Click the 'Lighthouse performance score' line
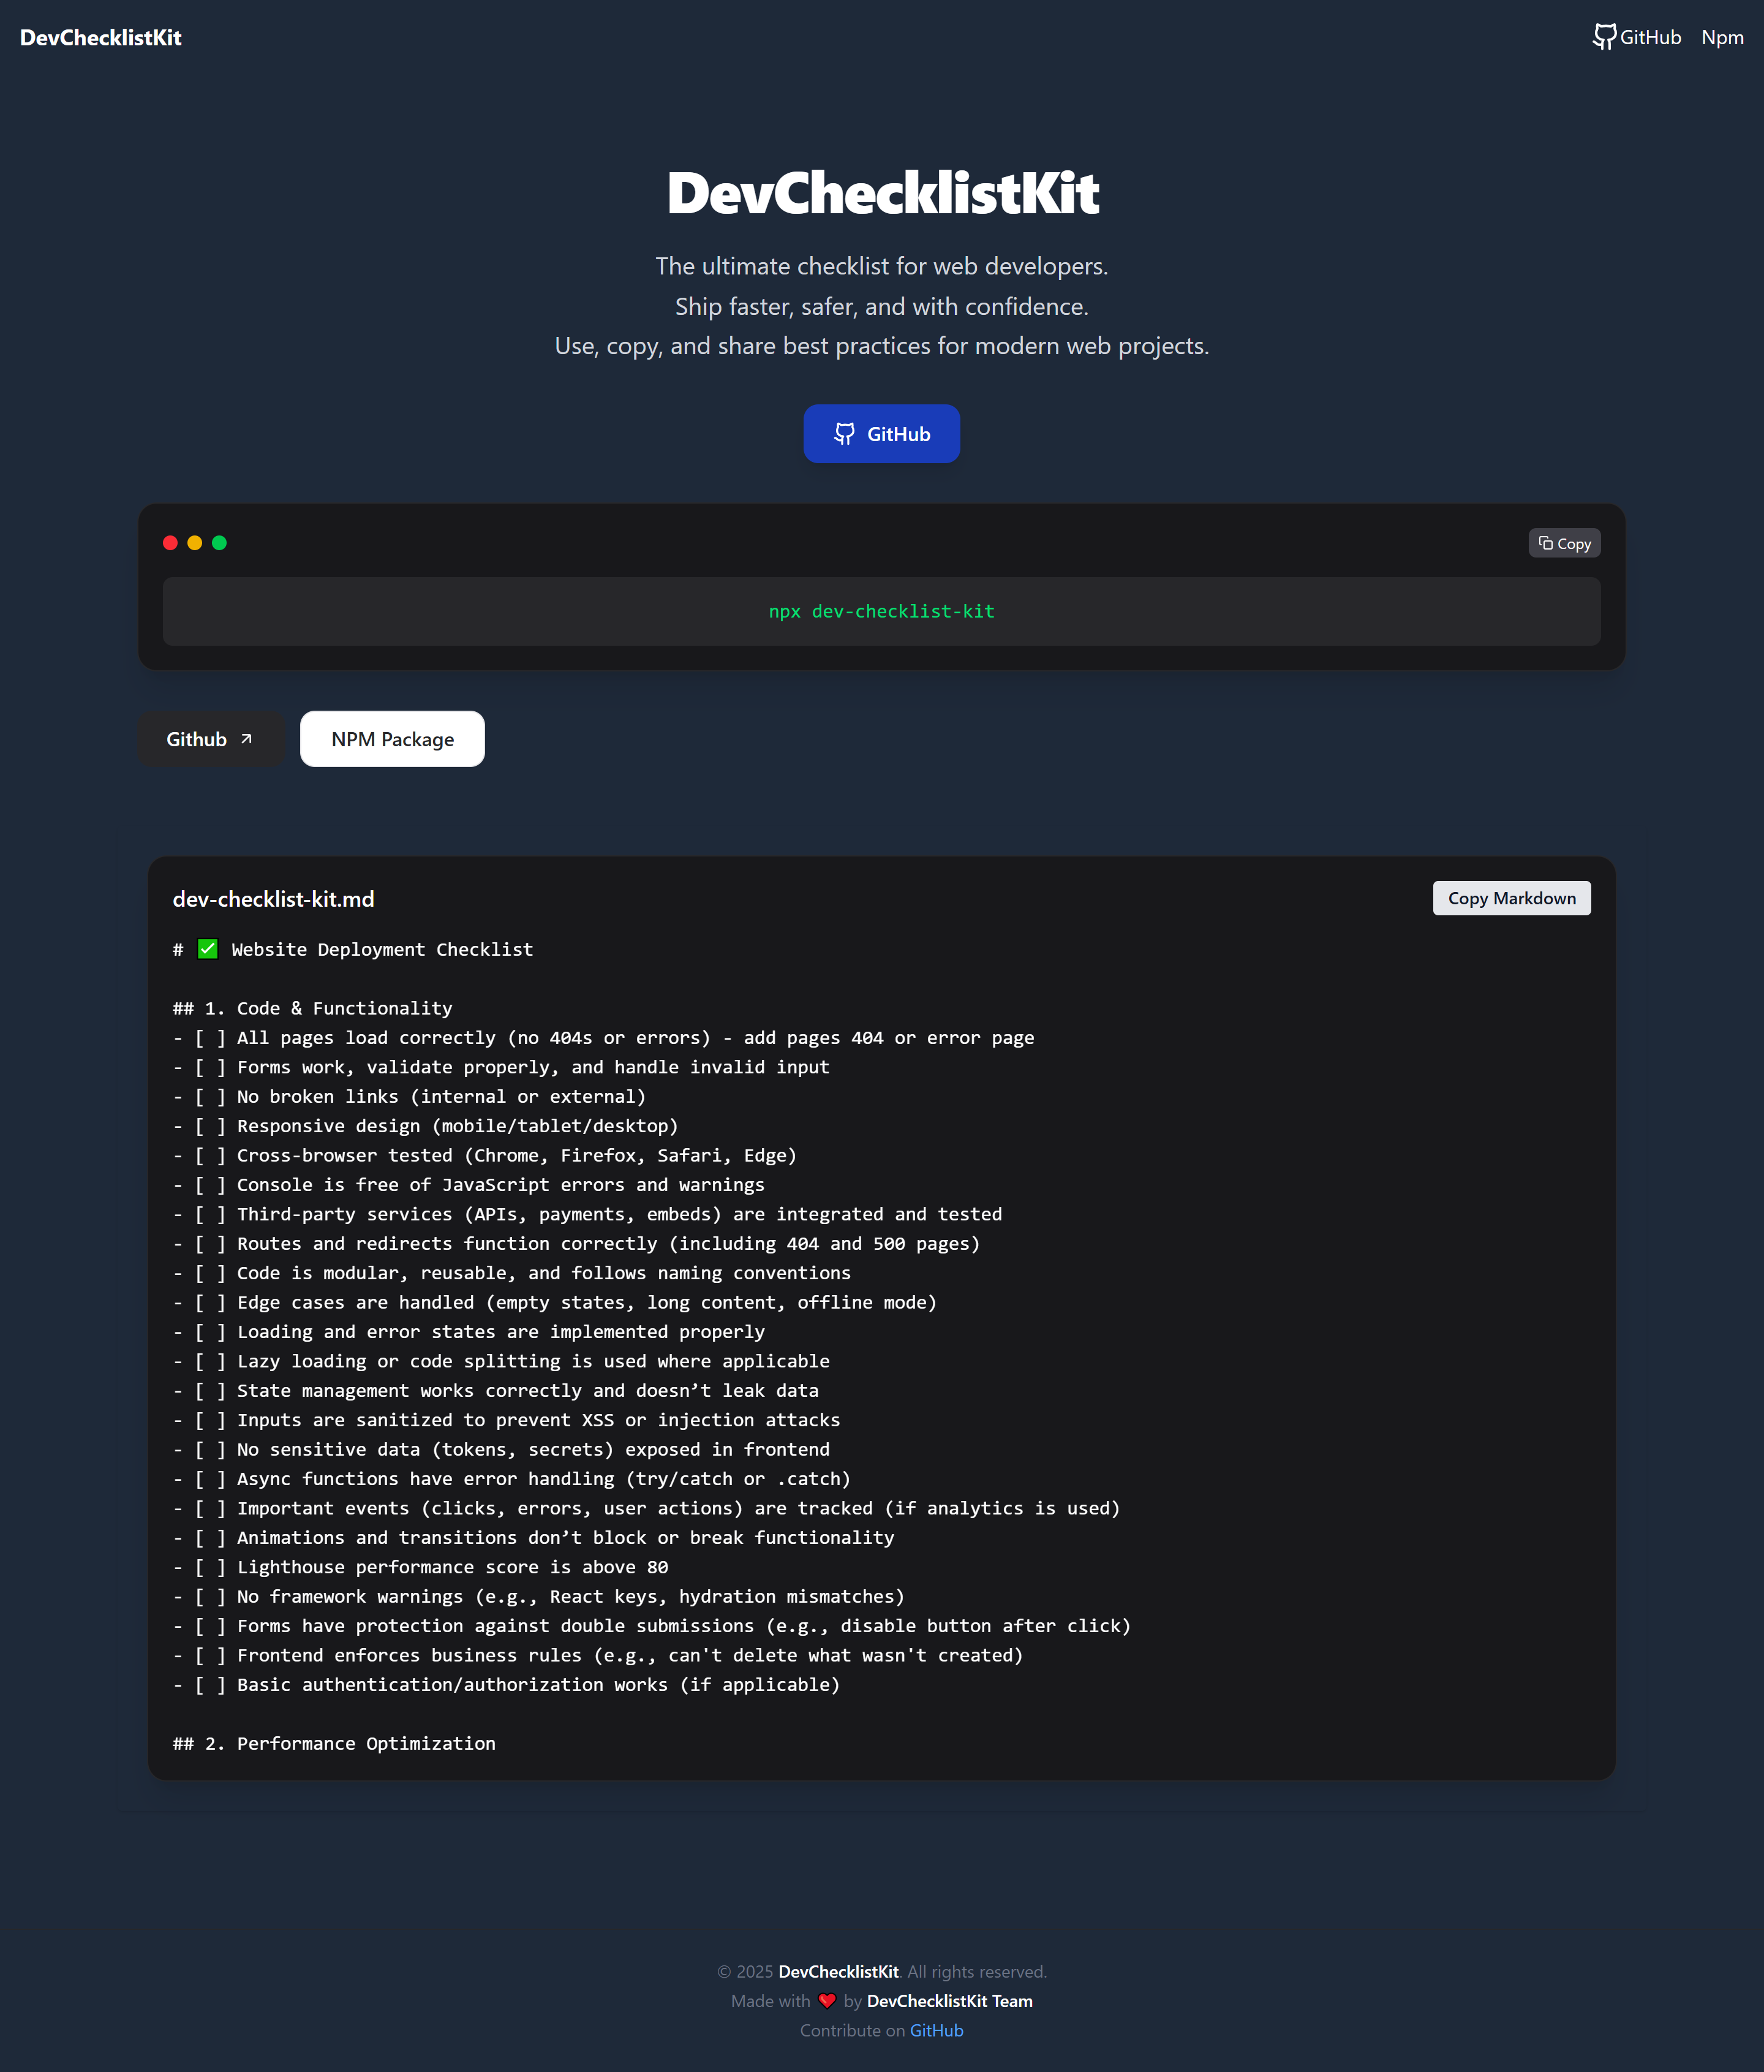The width and height of the screenshot is (1764, 2072). (x=420, y=1567)
